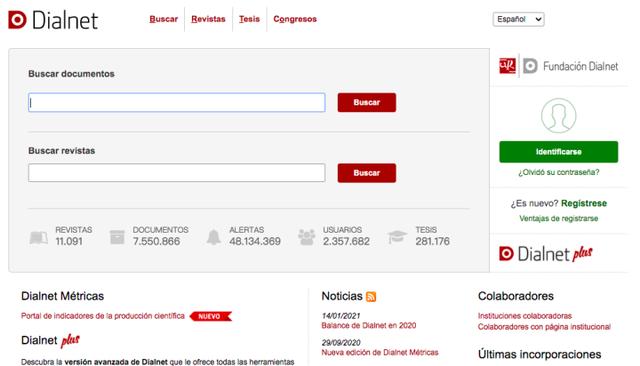
Task: Select the Revistas count 11.091
Action: click(69, 242)
